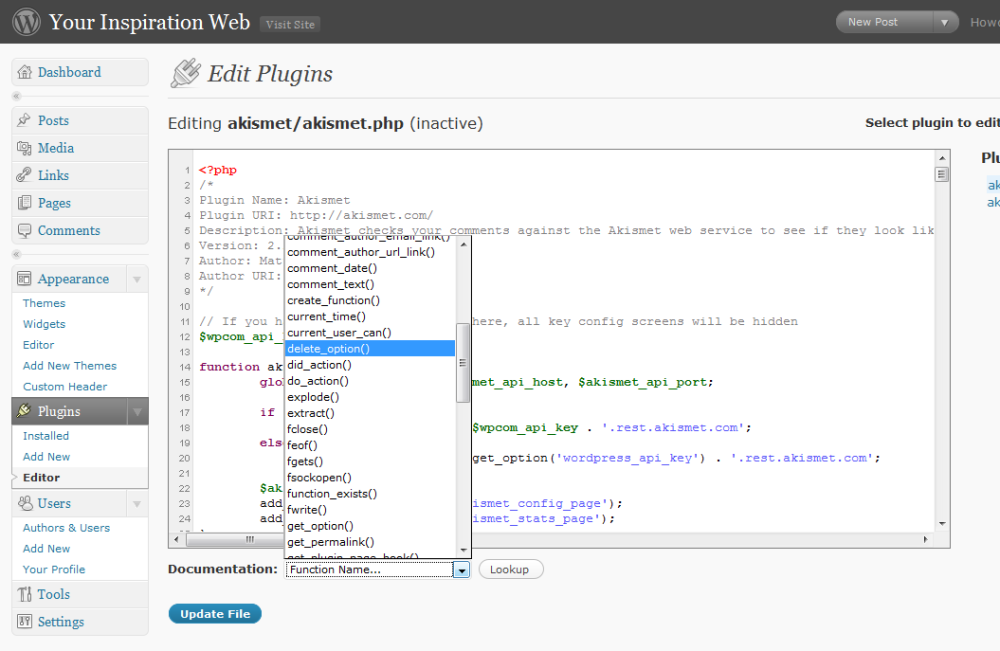This screenshot has height=651, width=1000.
Task: Go to Add New Themes
Action: pos(70,366)
